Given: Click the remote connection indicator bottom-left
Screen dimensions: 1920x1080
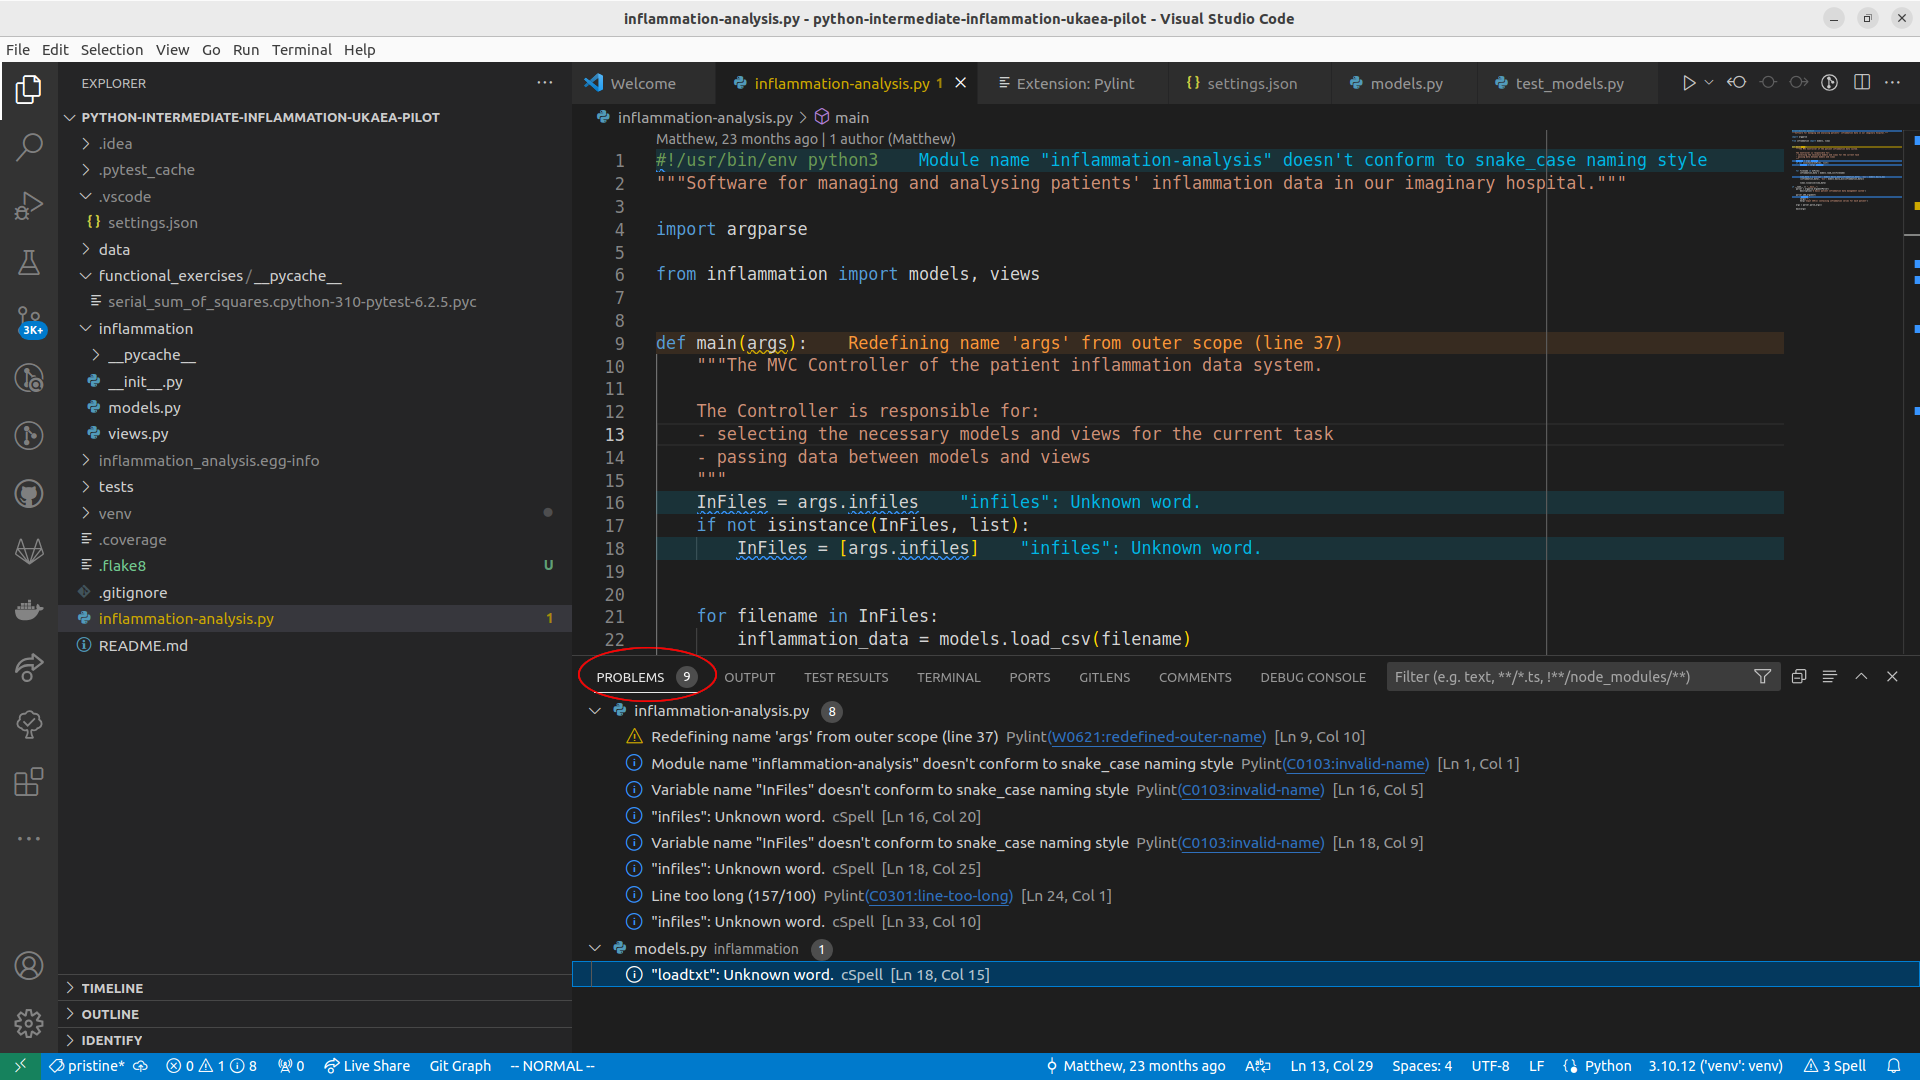Looking at the screenshot, I should click(x=19, y=1066).
